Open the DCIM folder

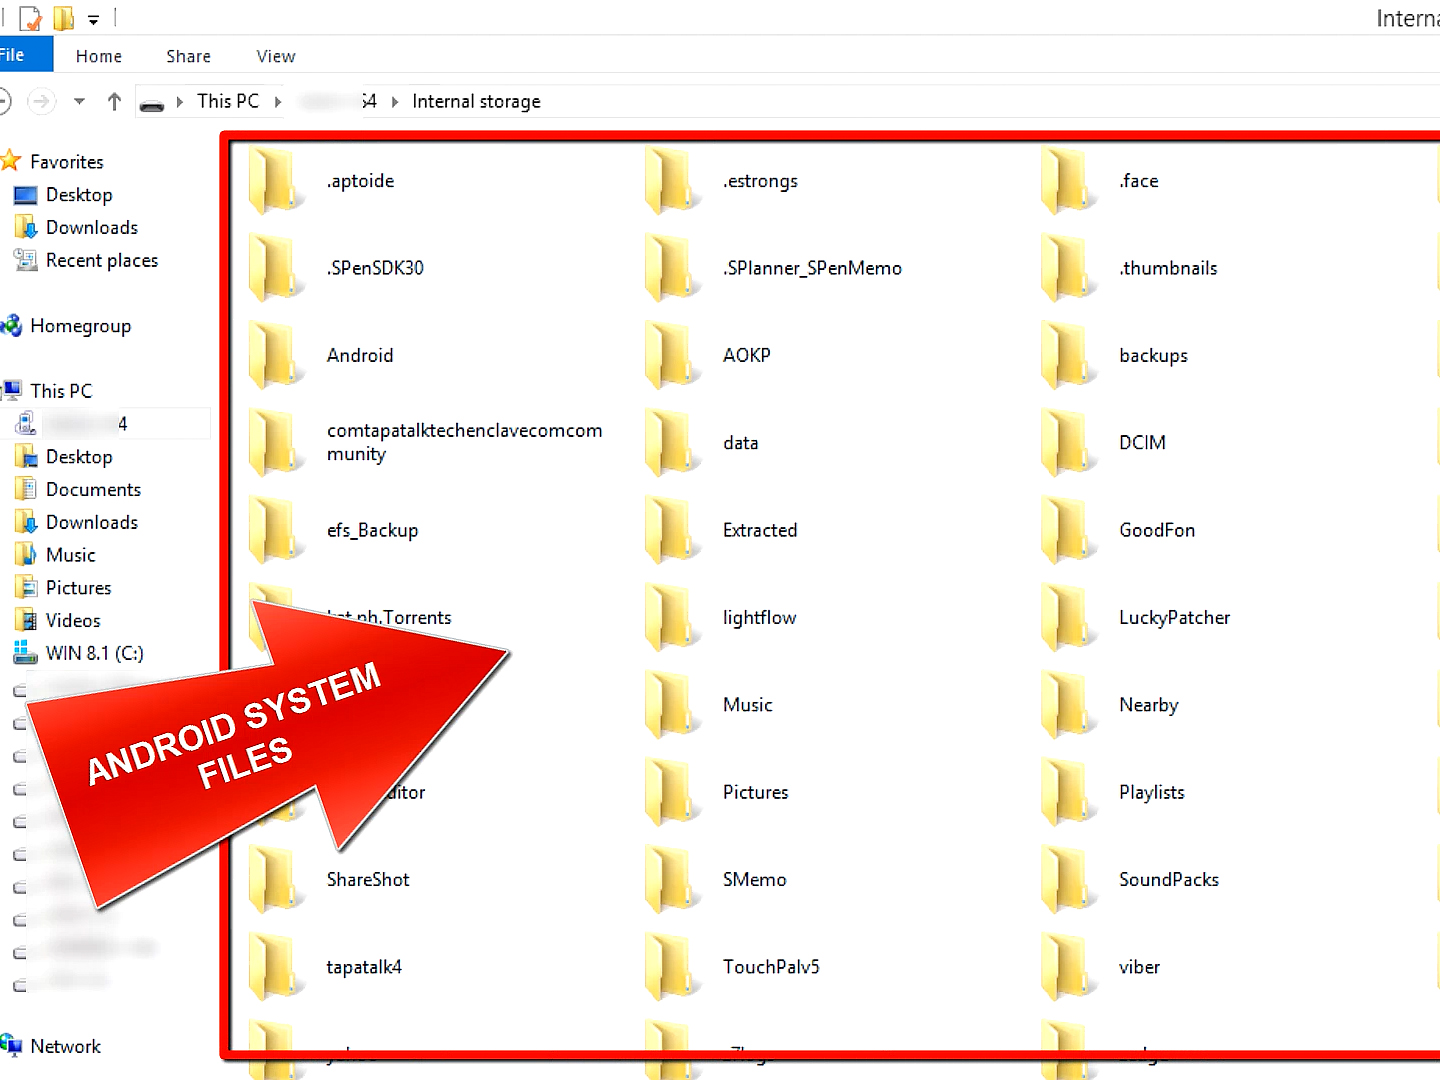click(1142, 442)
